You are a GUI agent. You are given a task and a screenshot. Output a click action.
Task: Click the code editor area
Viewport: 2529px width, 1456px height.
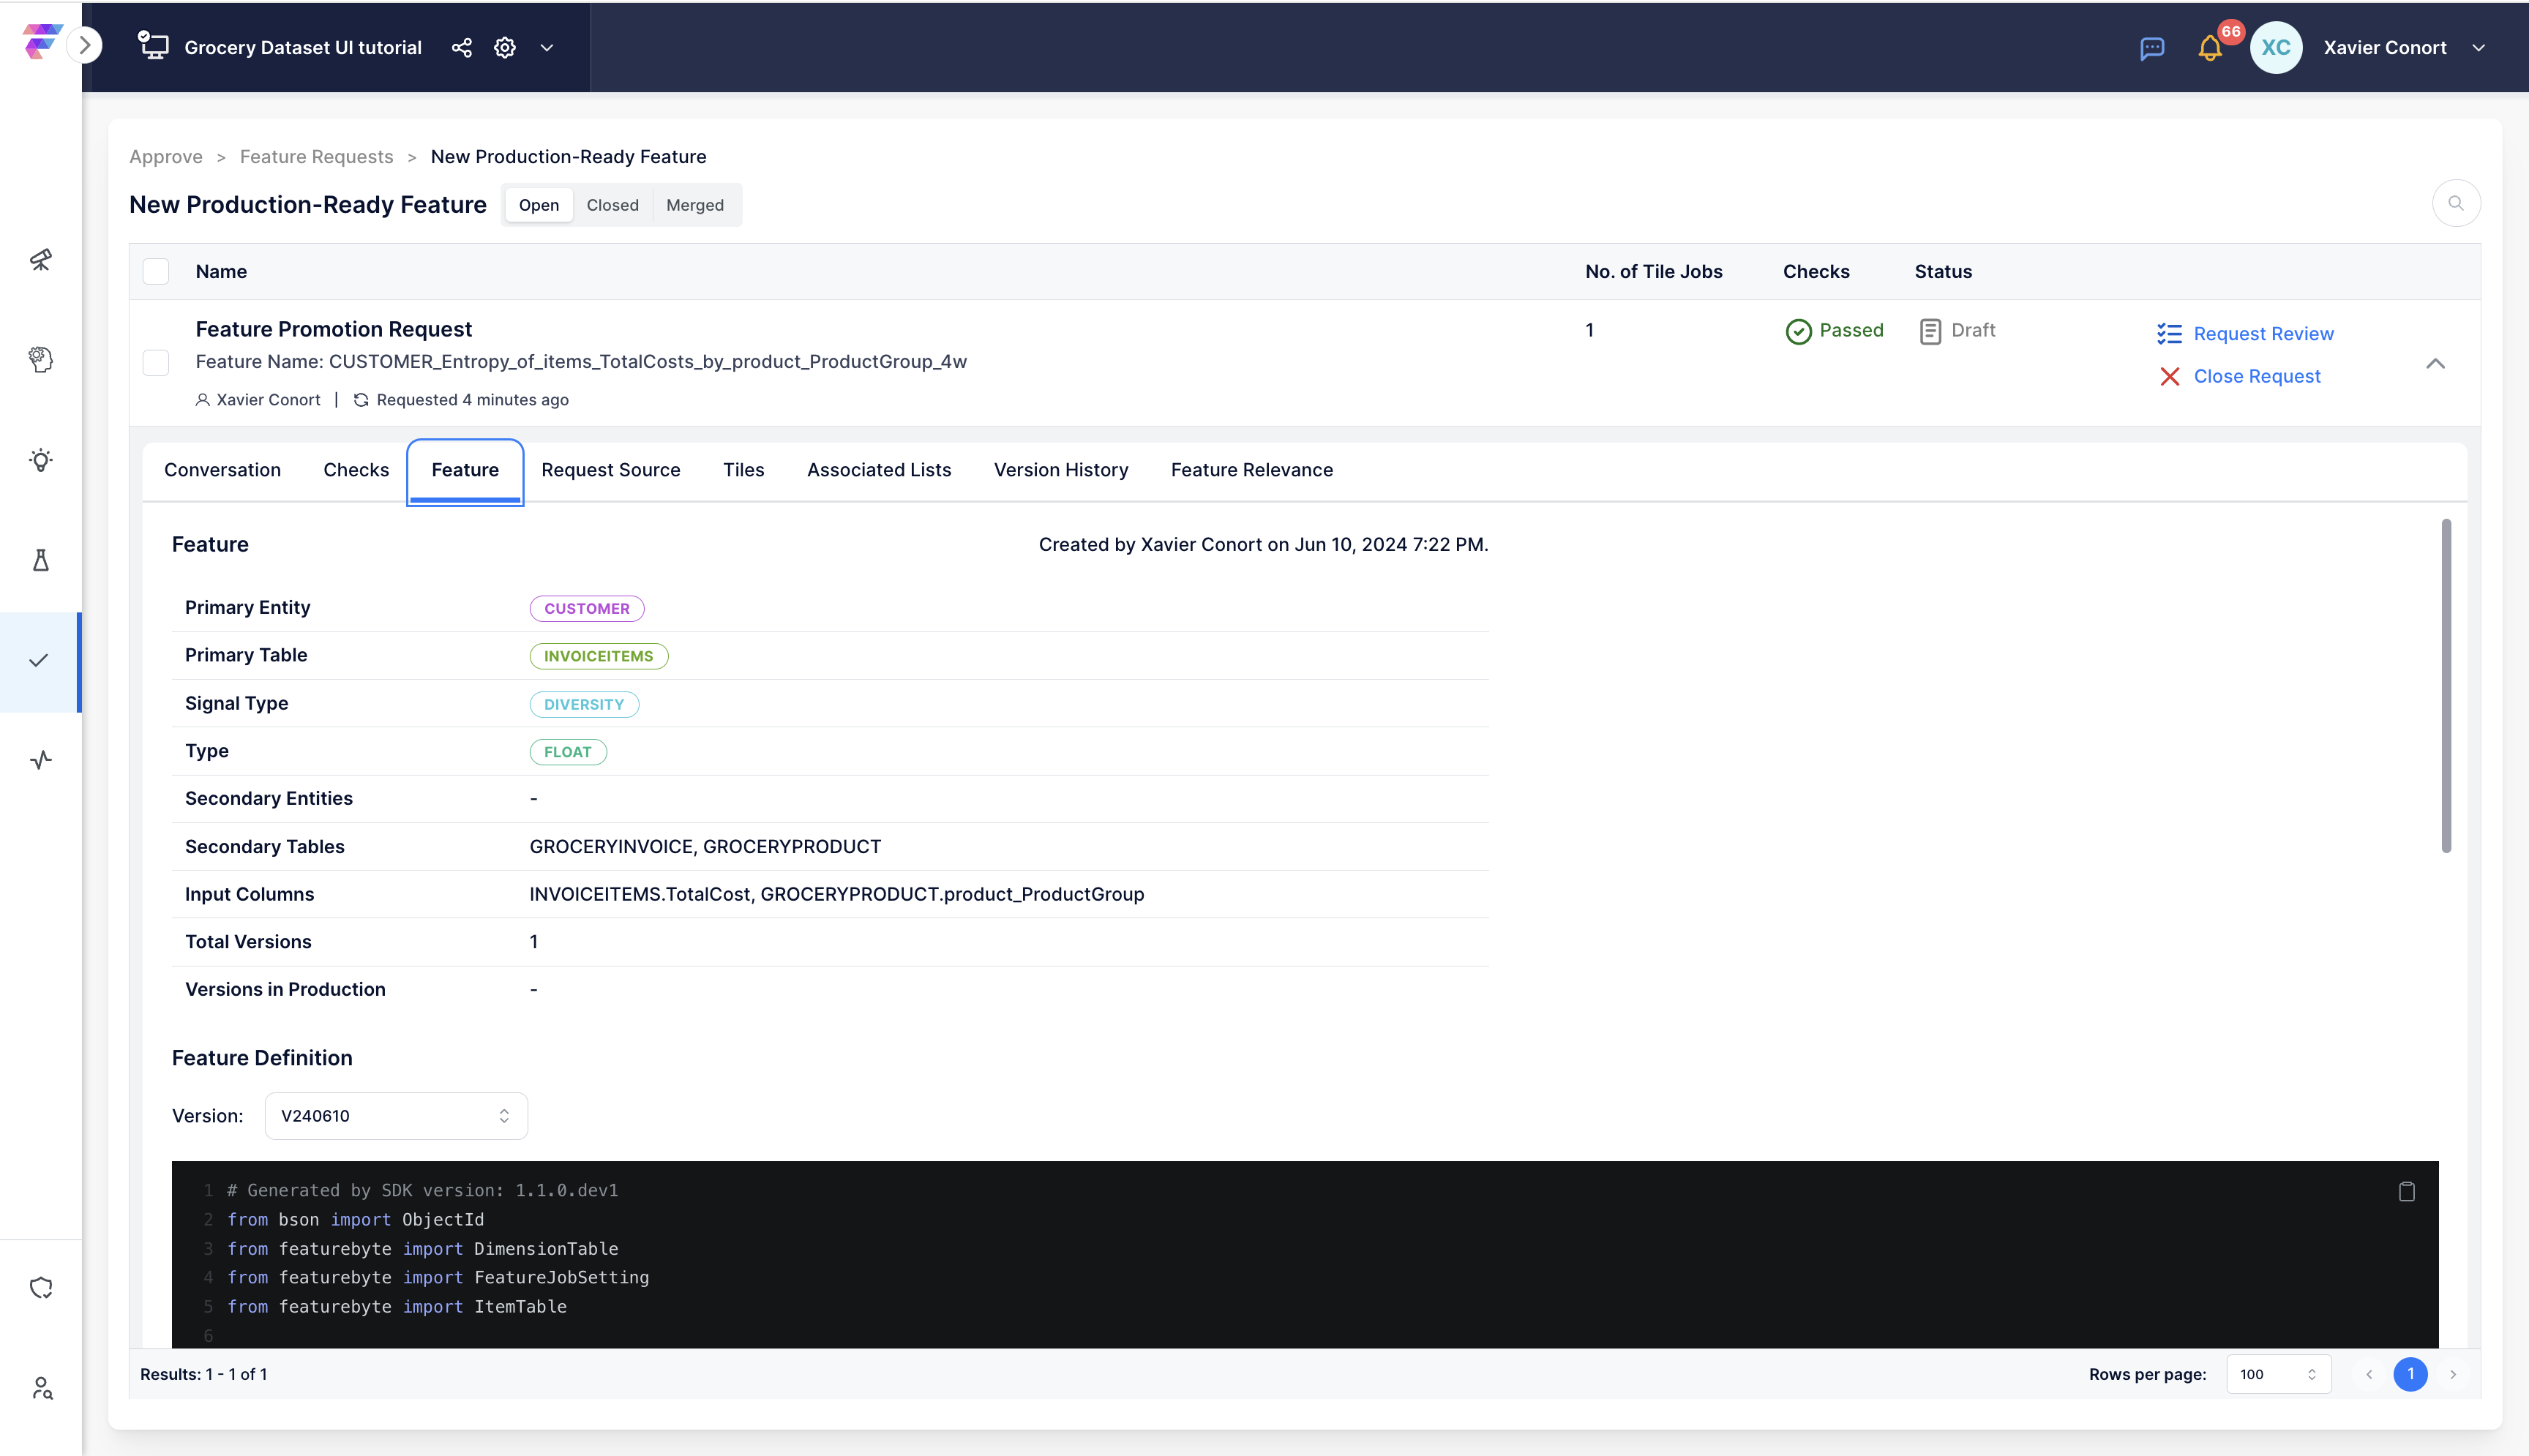click(1305, 1255)
